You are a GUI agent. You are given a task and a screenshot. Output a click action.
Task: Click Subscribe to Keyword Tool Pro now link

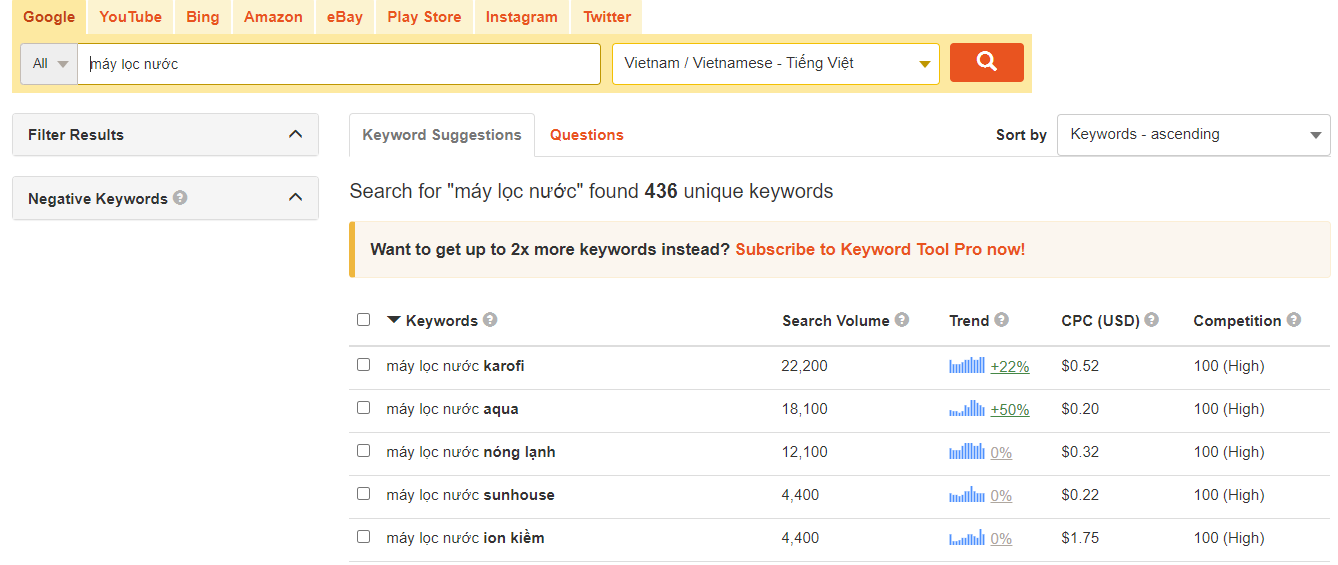[880, 250]
